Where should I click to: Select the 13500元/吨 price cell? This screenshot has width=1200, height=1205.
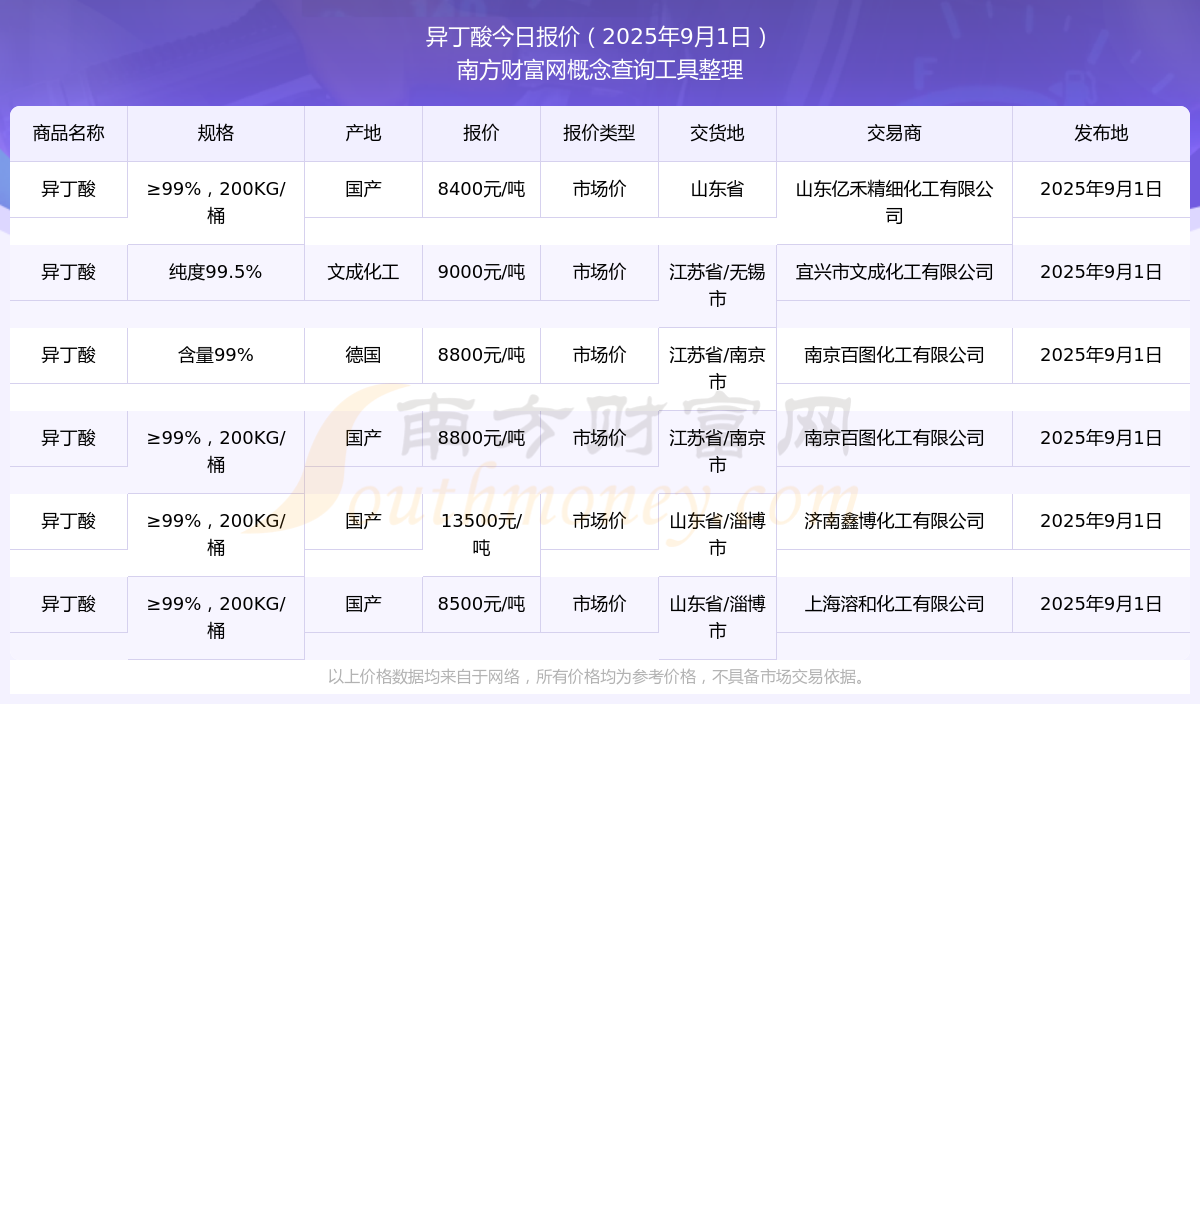pyautogui.click(x=481, y=535)
